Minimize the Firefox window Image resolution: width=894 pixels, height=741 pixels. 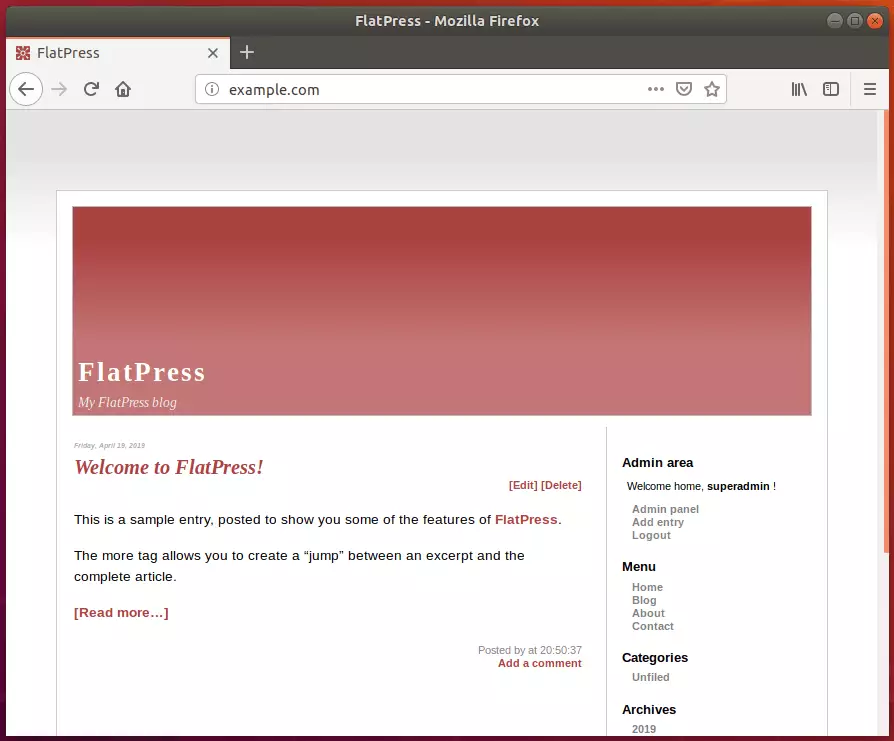(835, 21)
